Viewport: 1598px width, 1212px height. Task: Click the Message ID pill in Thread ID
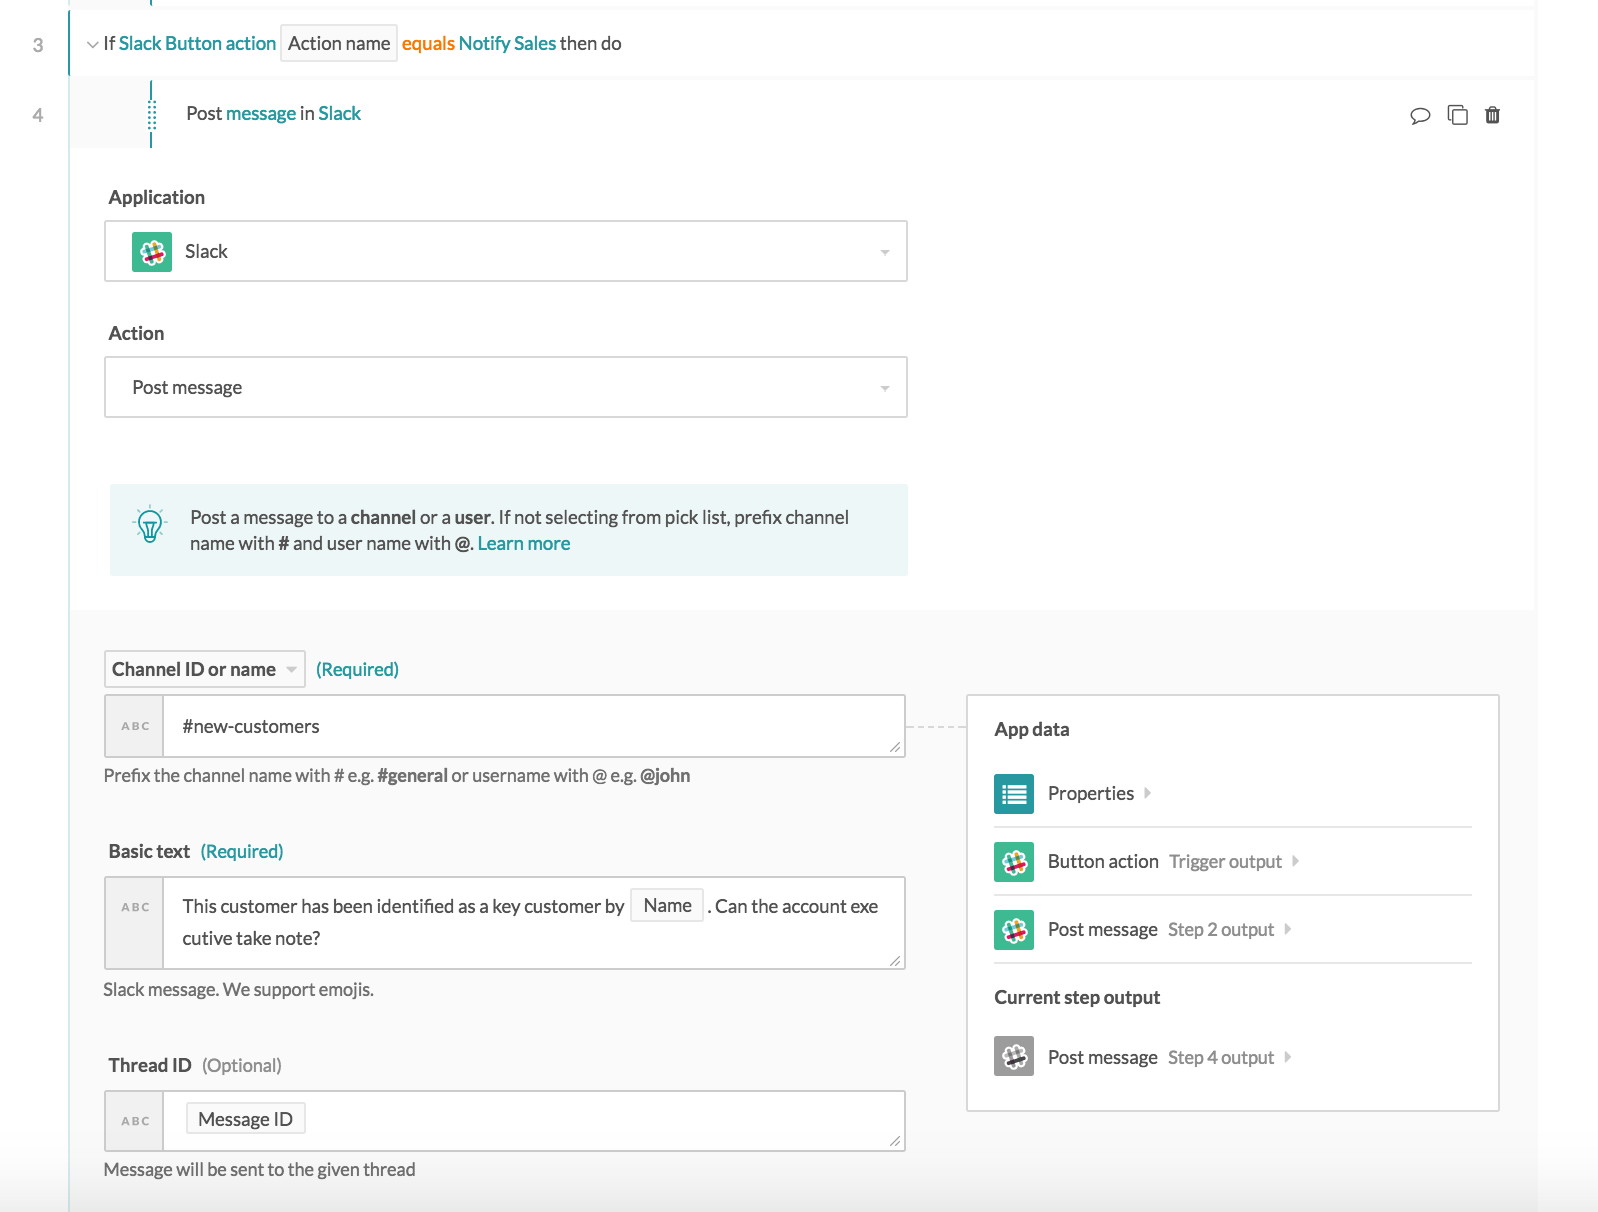coord(245,1119)
